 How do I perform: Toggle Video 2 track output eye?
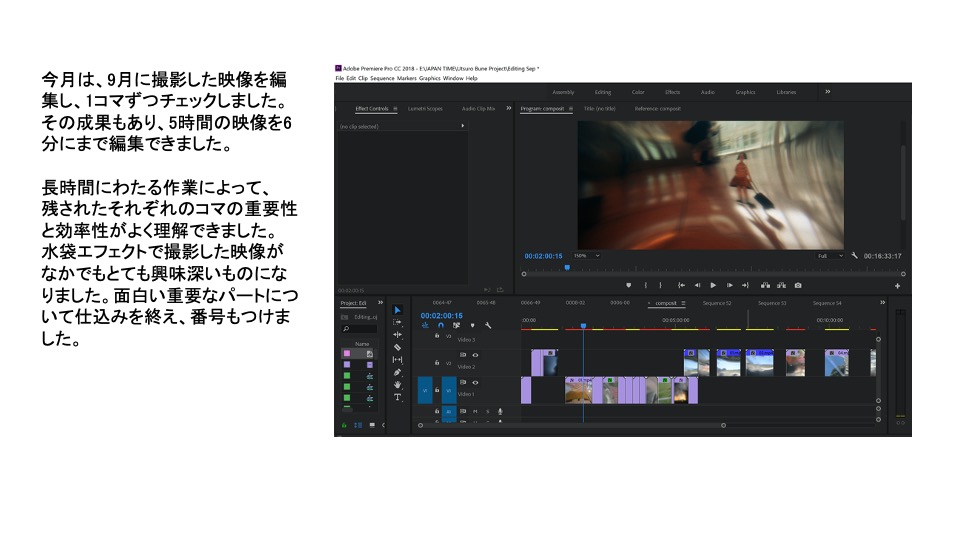pos(475,355)
